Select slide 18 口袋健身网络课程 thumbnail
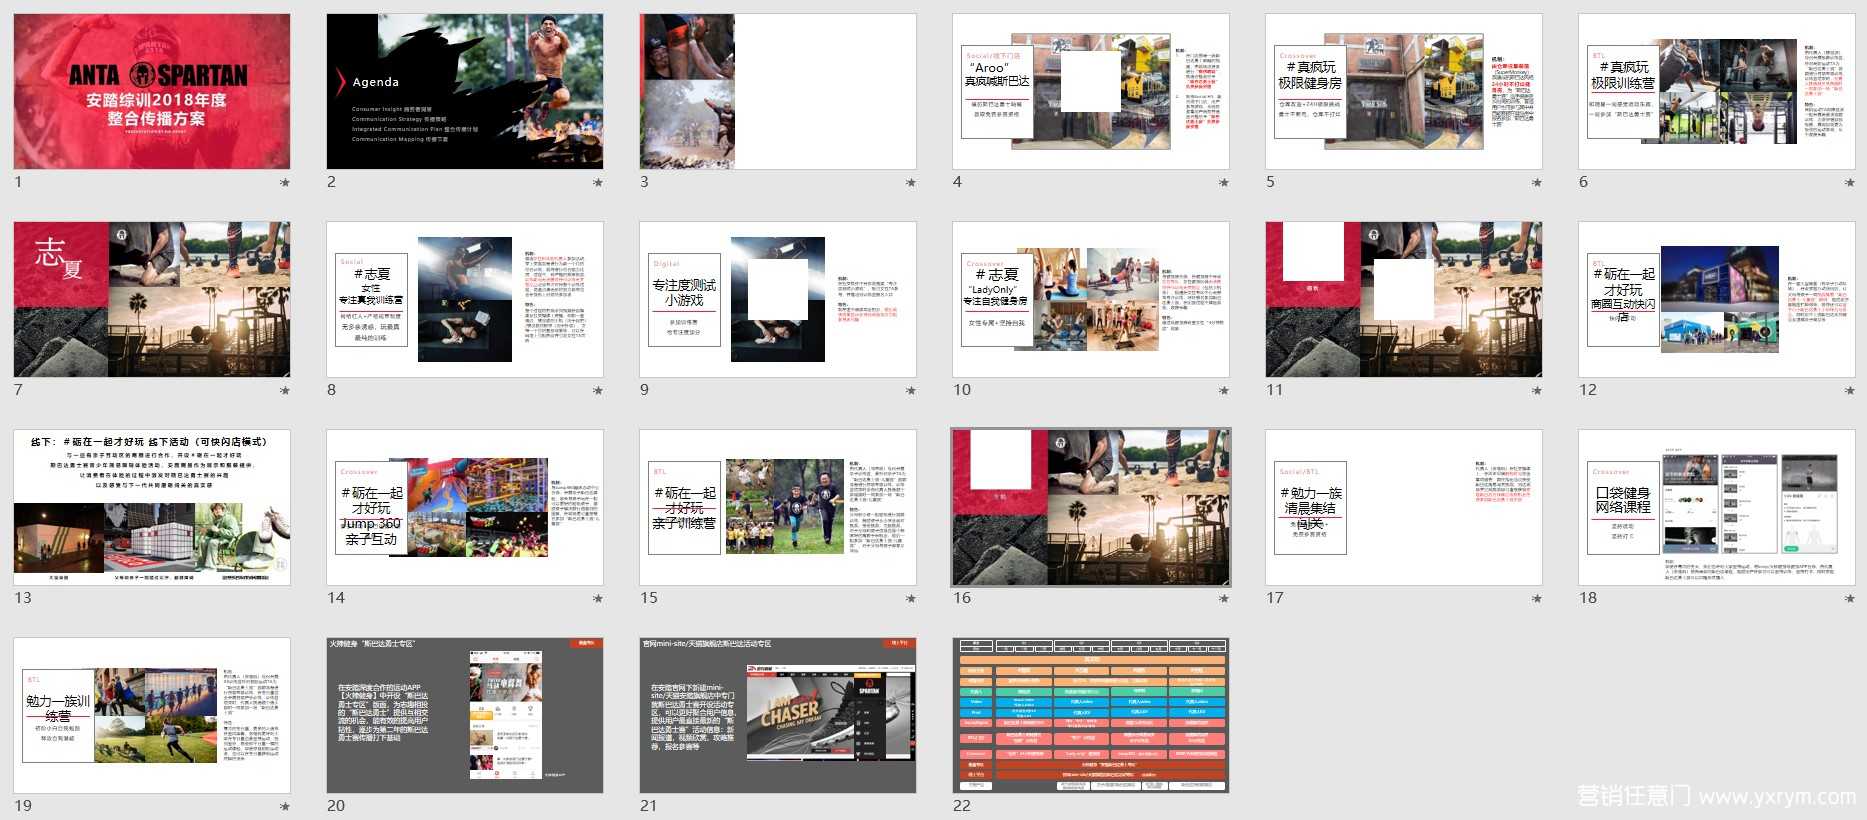1867x820 pixels. tap(1717, 507)
